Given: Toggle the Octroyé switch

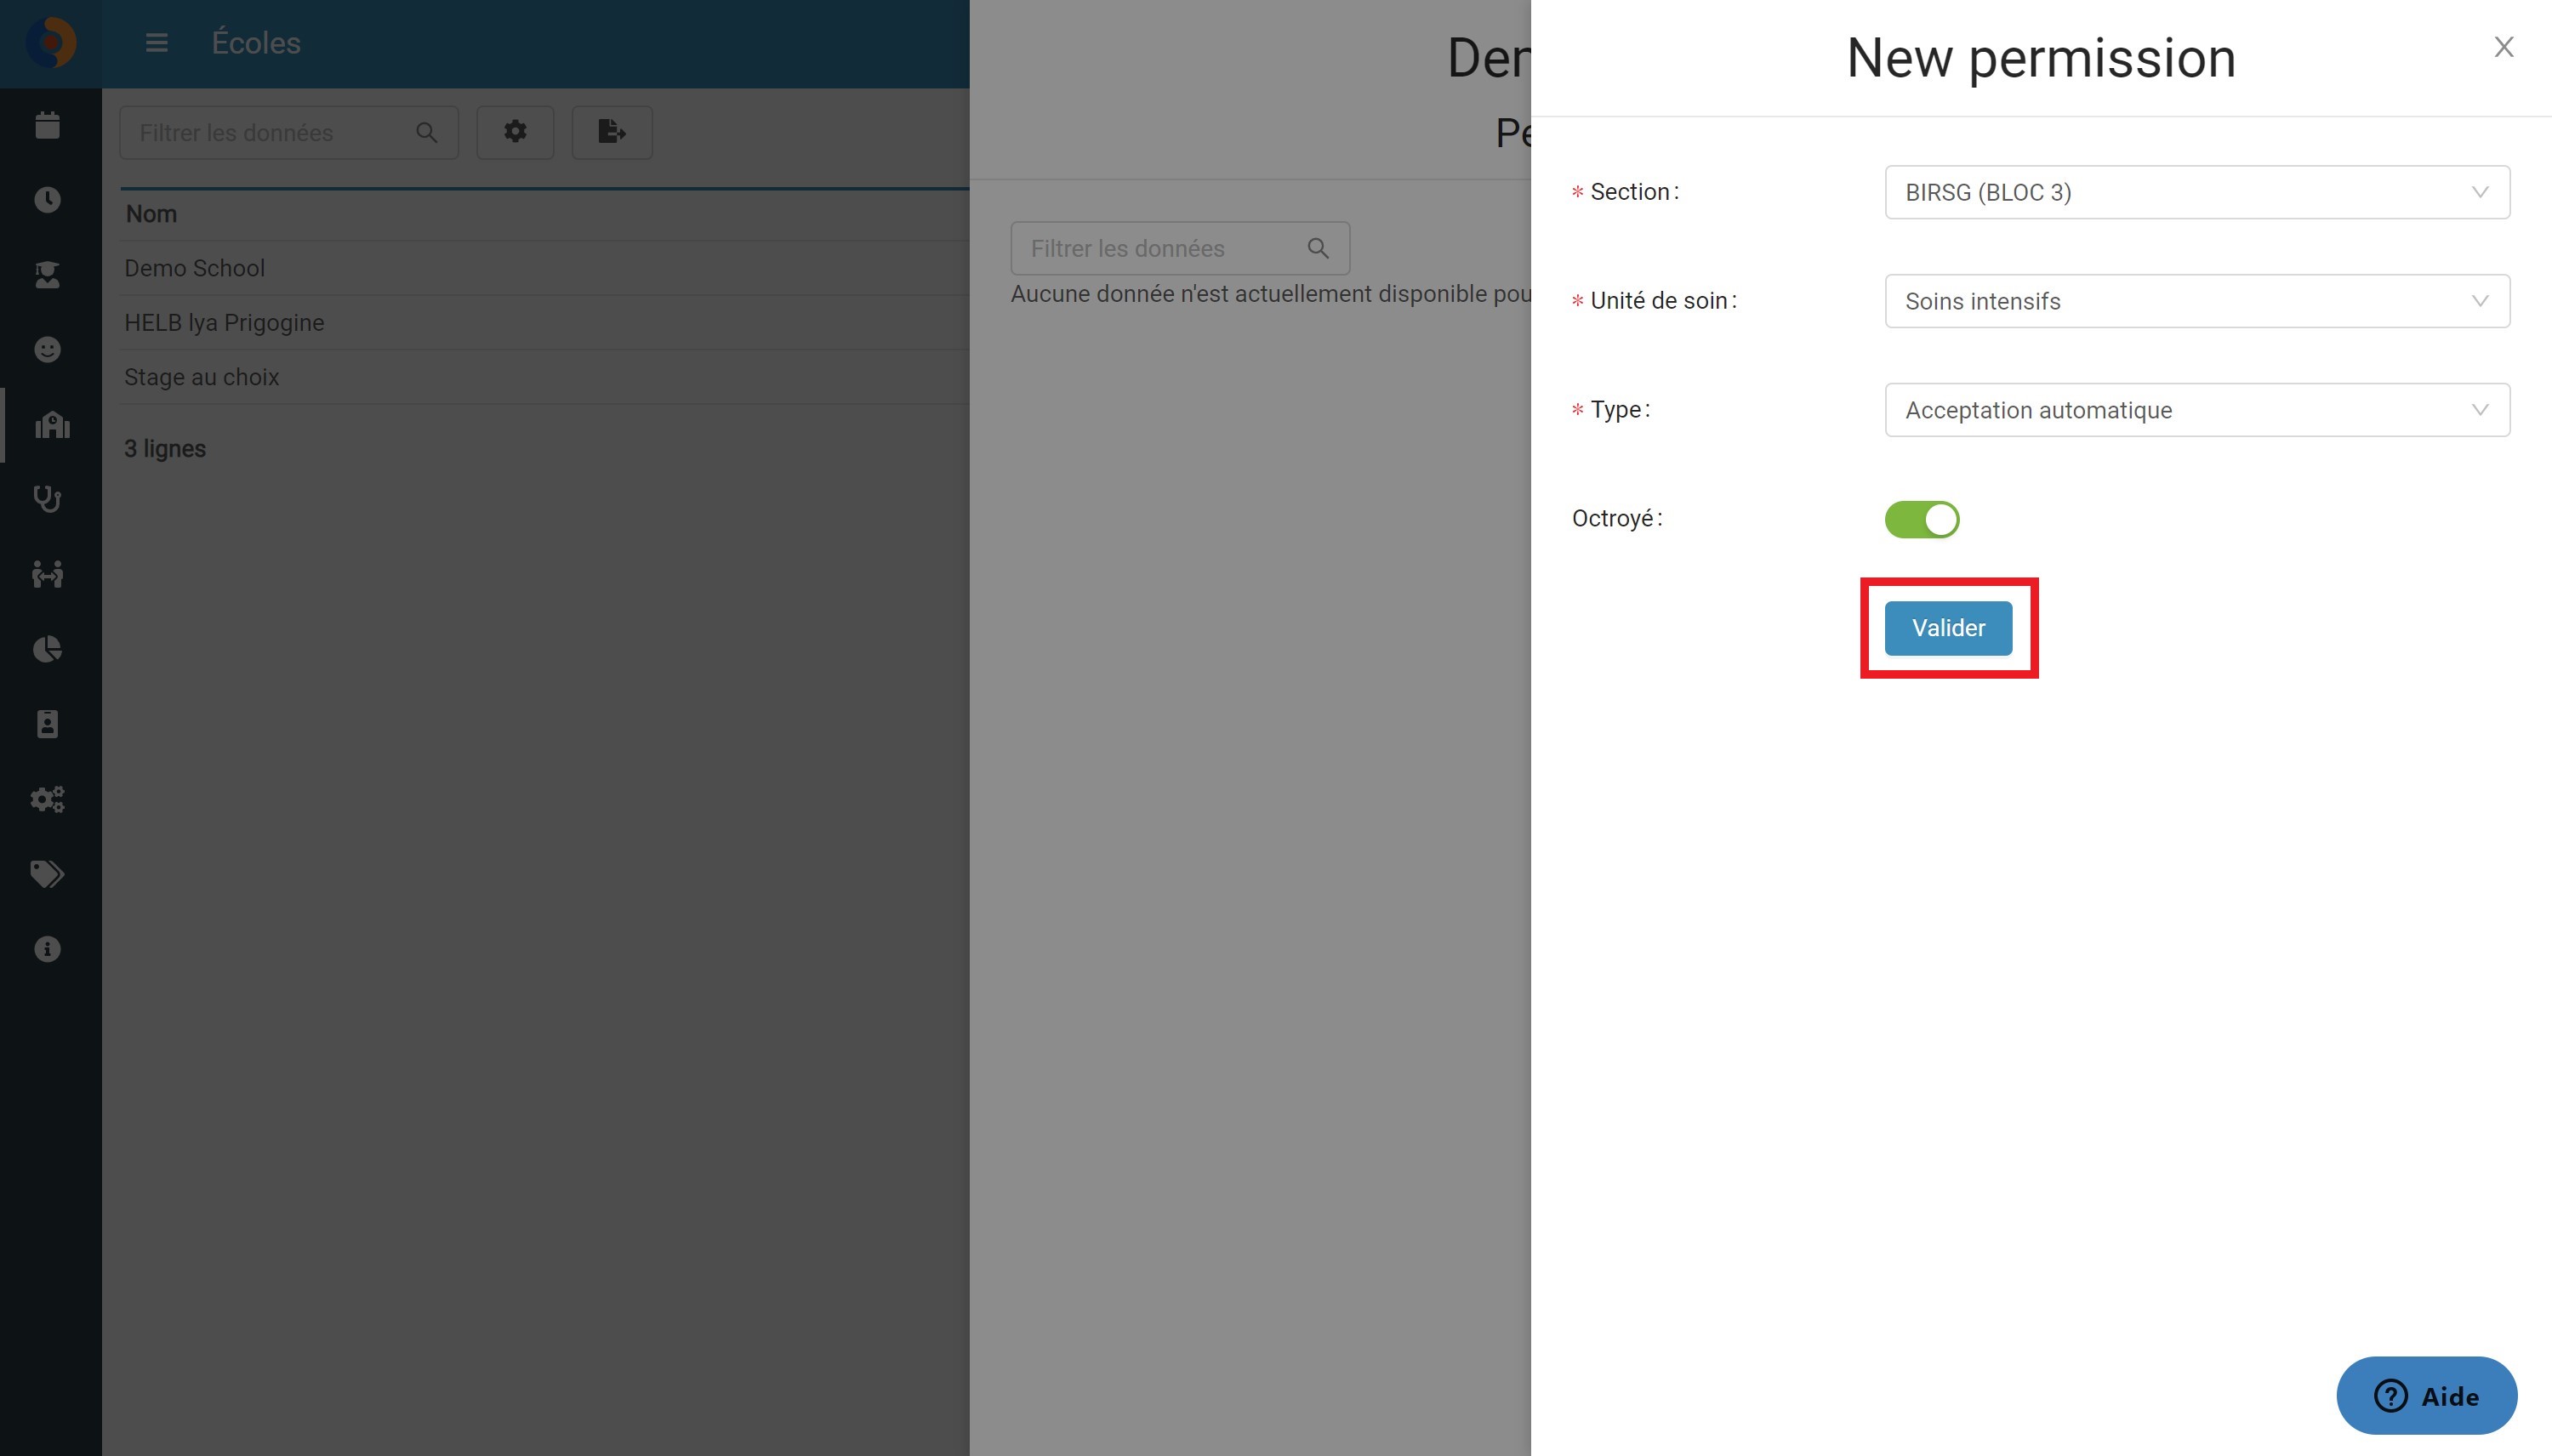Looking at the screenshot, I should 1922,520.
